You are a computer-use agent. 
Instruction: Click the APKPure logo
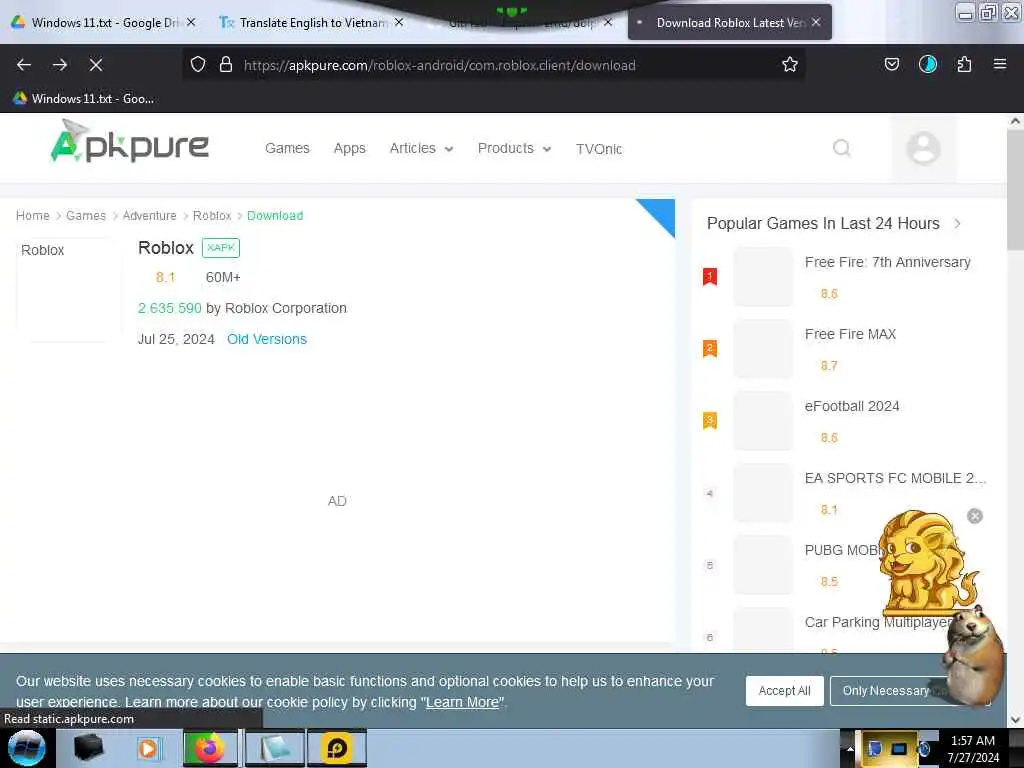pyautogui.click(x=129, y=141)
